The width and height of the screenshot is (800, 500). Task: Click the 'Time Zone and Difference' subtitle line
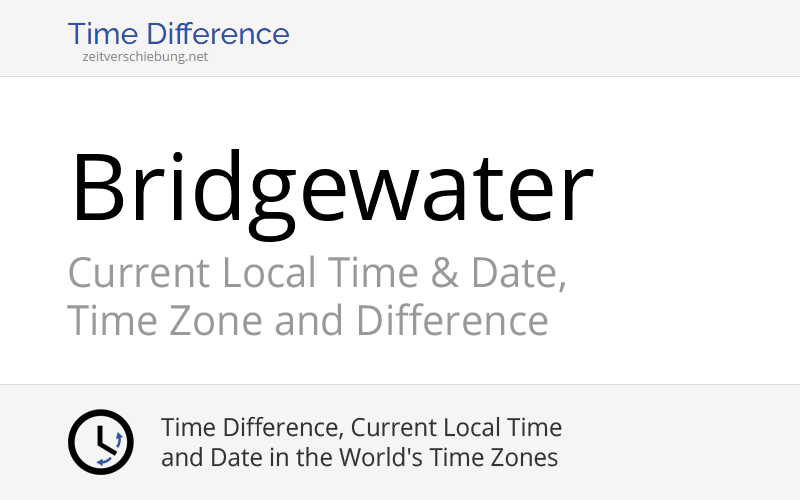pos(307,321)
